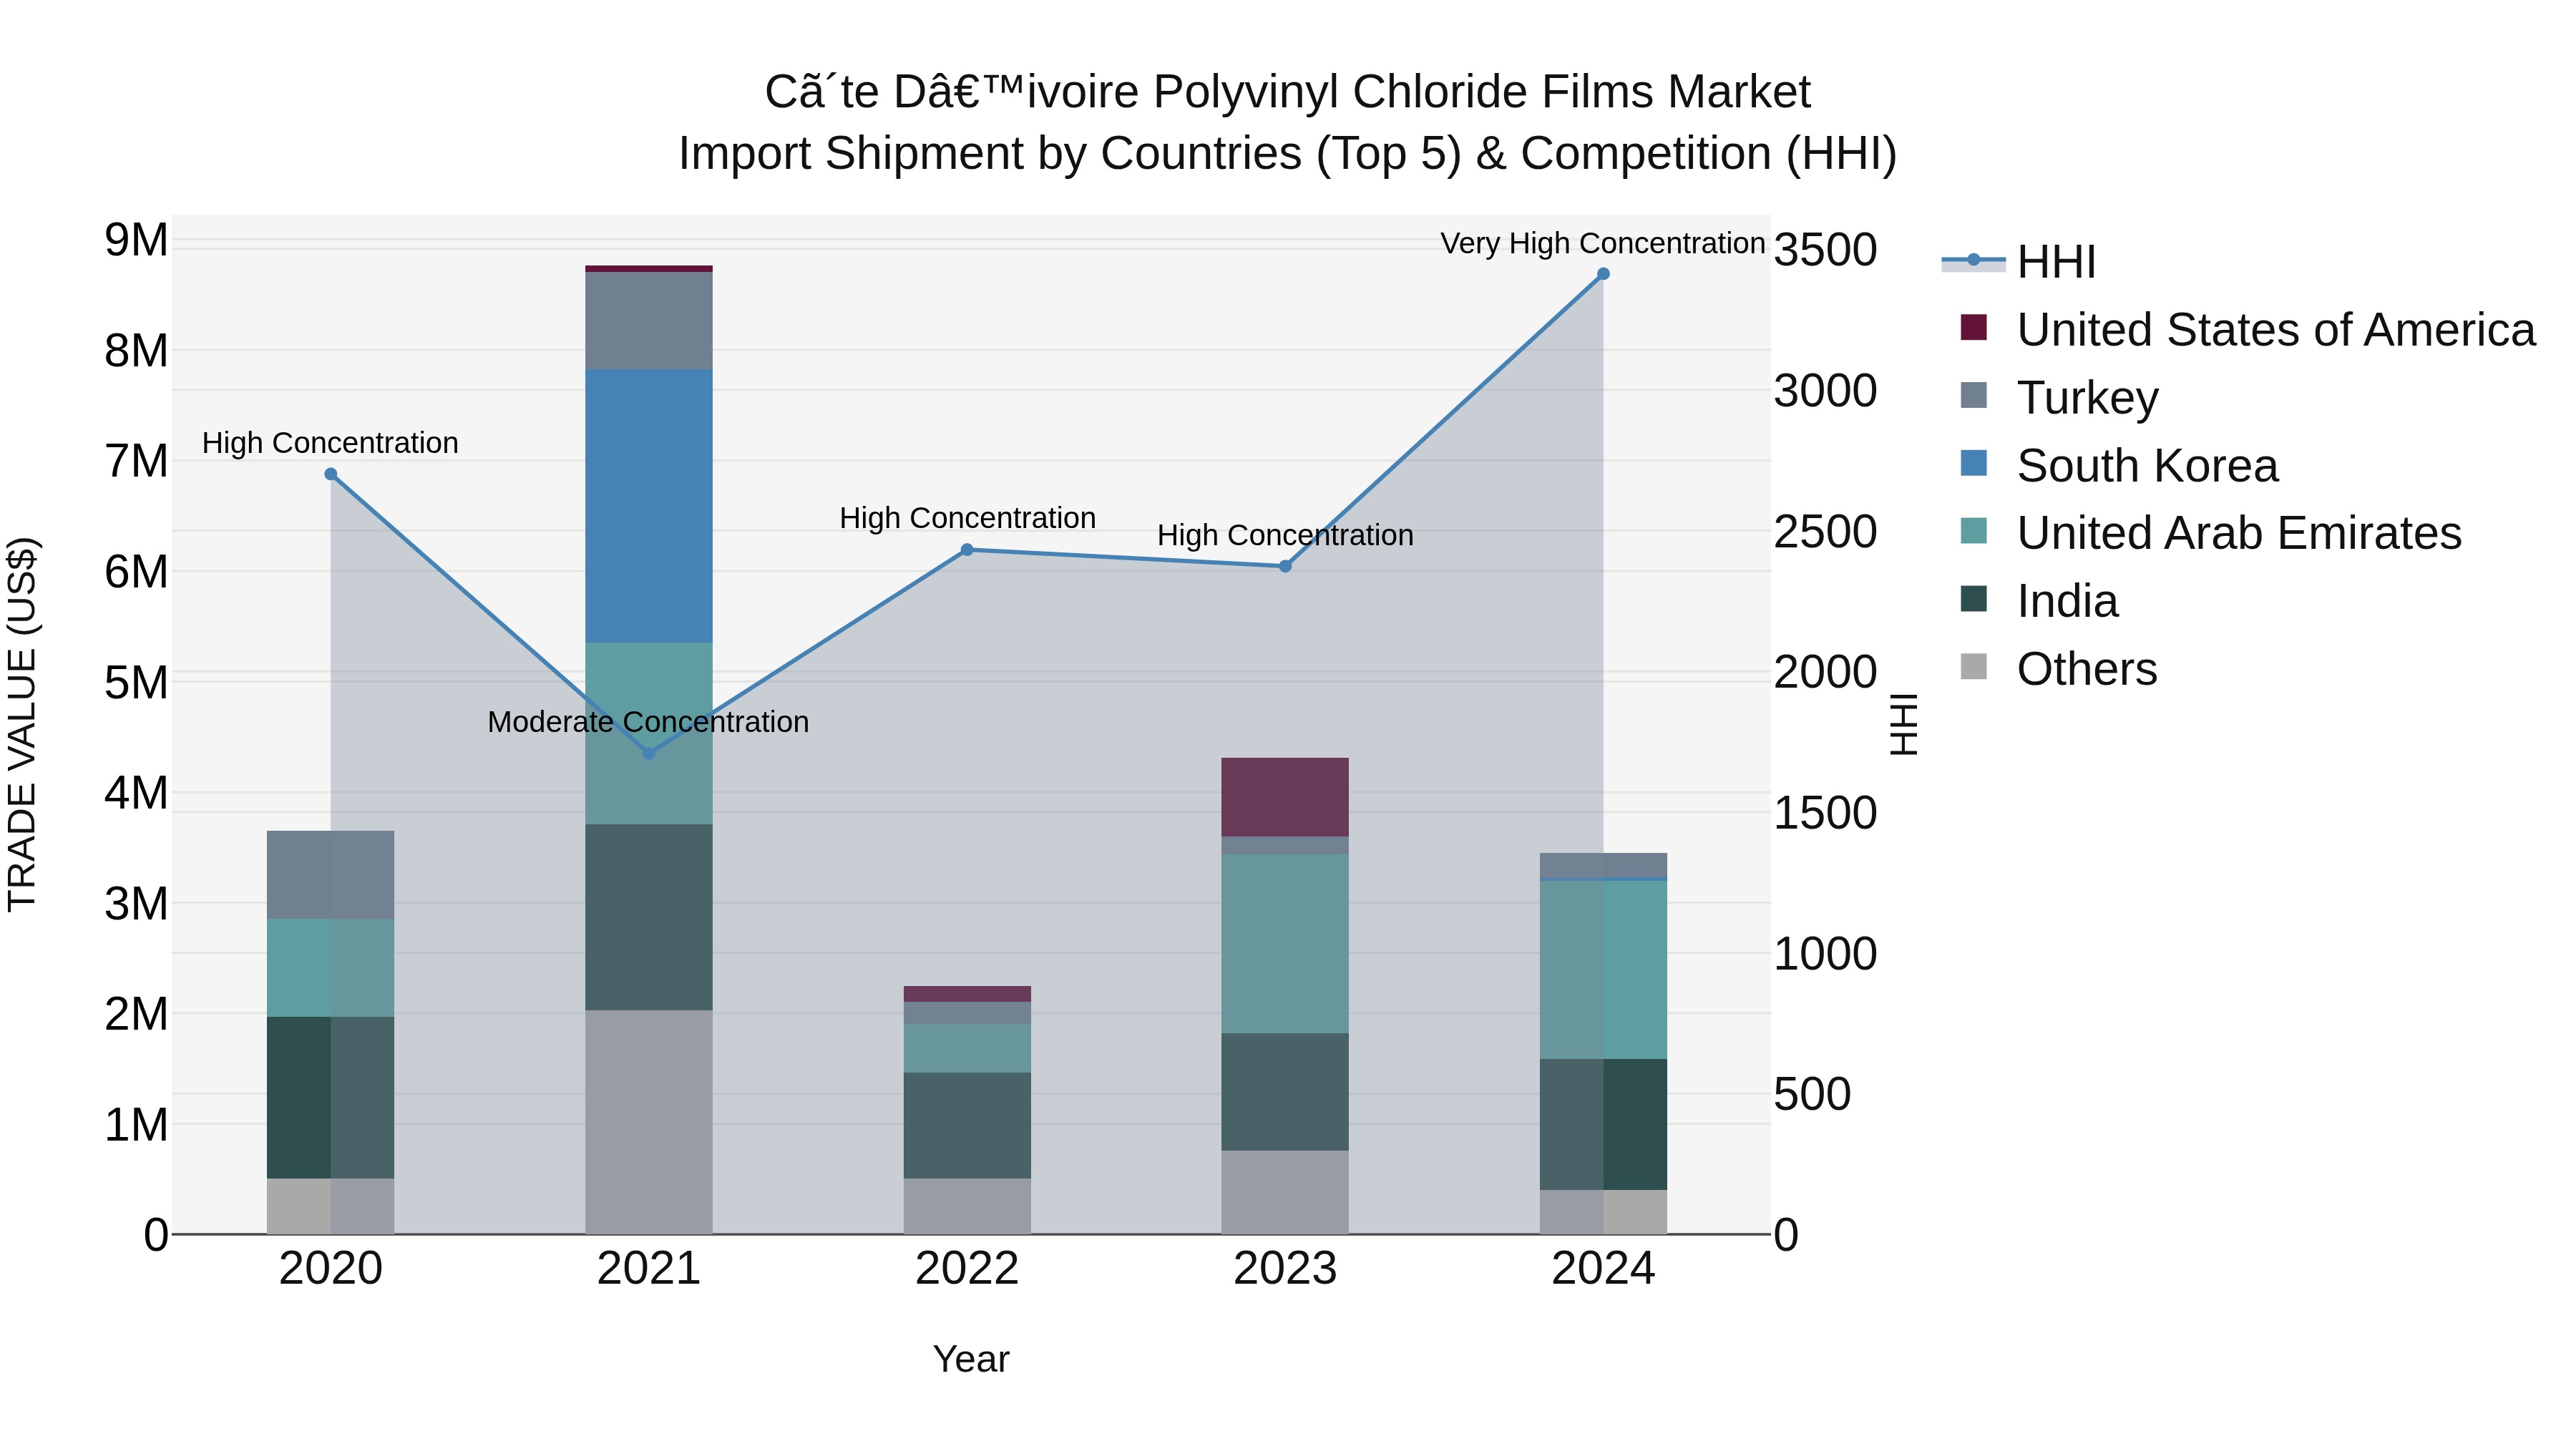
Task: Click United Arab Emirates segment in 2023 bar
Action: [1285, 944]
